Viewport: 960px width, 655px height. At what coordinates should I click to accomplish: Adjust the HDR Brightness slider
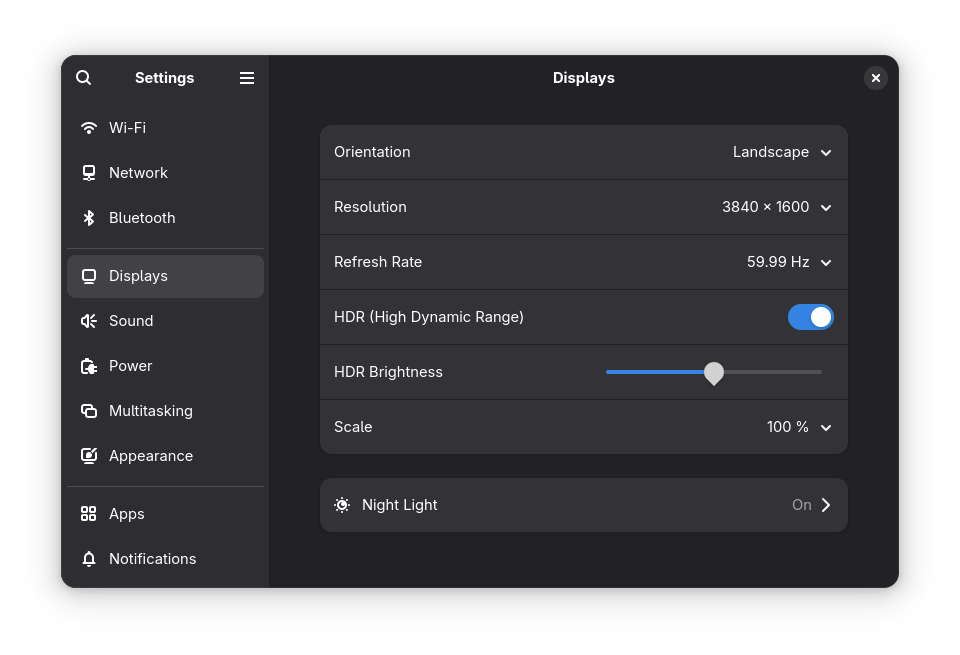click(713, 372)
